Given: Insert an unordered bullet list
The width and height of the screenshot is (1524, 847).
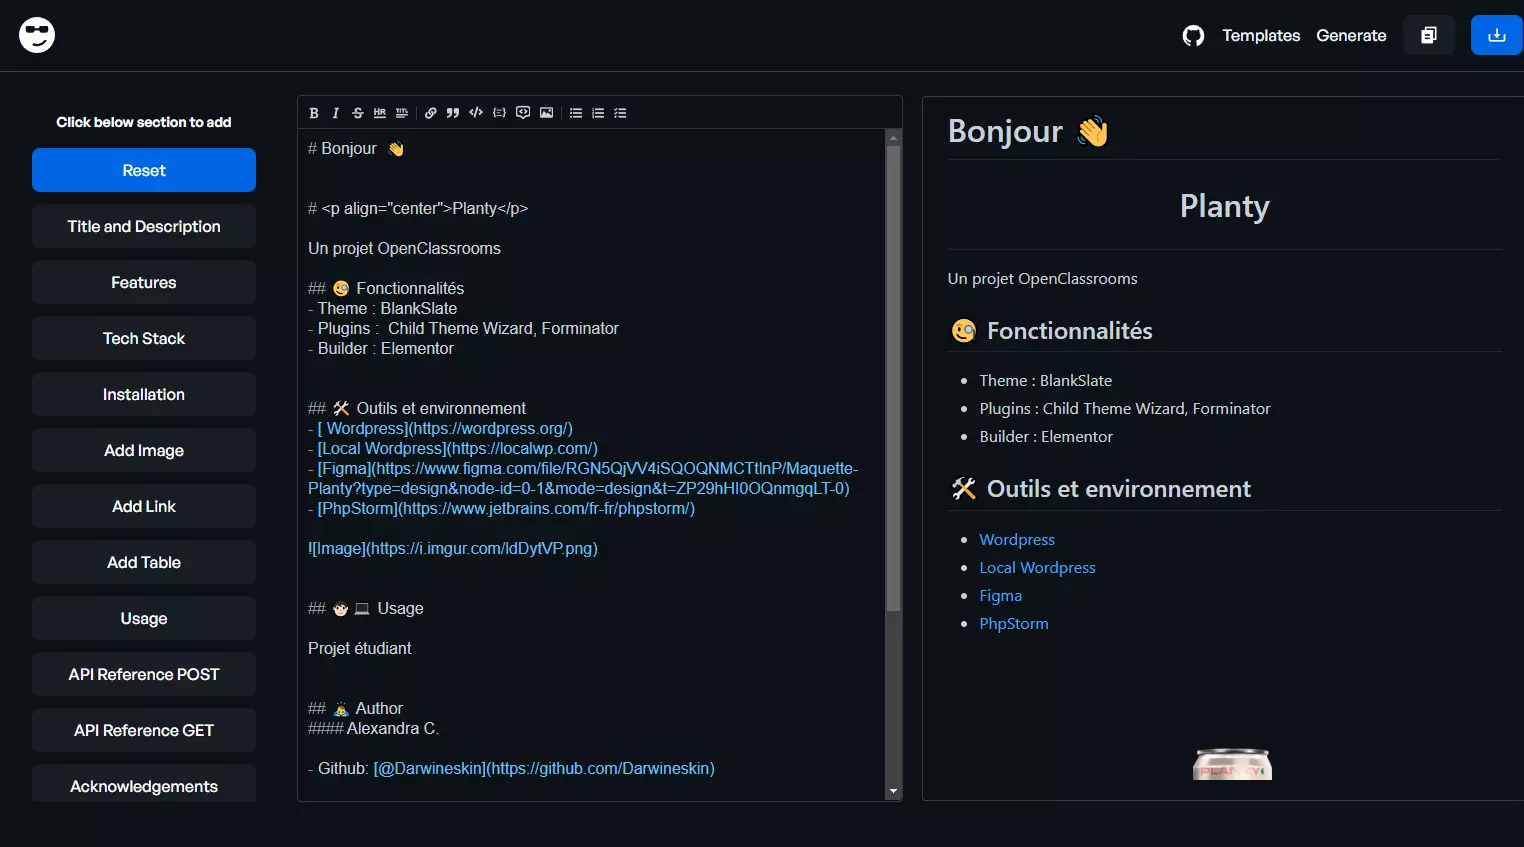Looking at the screenshot, I should pyautogui.click(x=576, y=113).
